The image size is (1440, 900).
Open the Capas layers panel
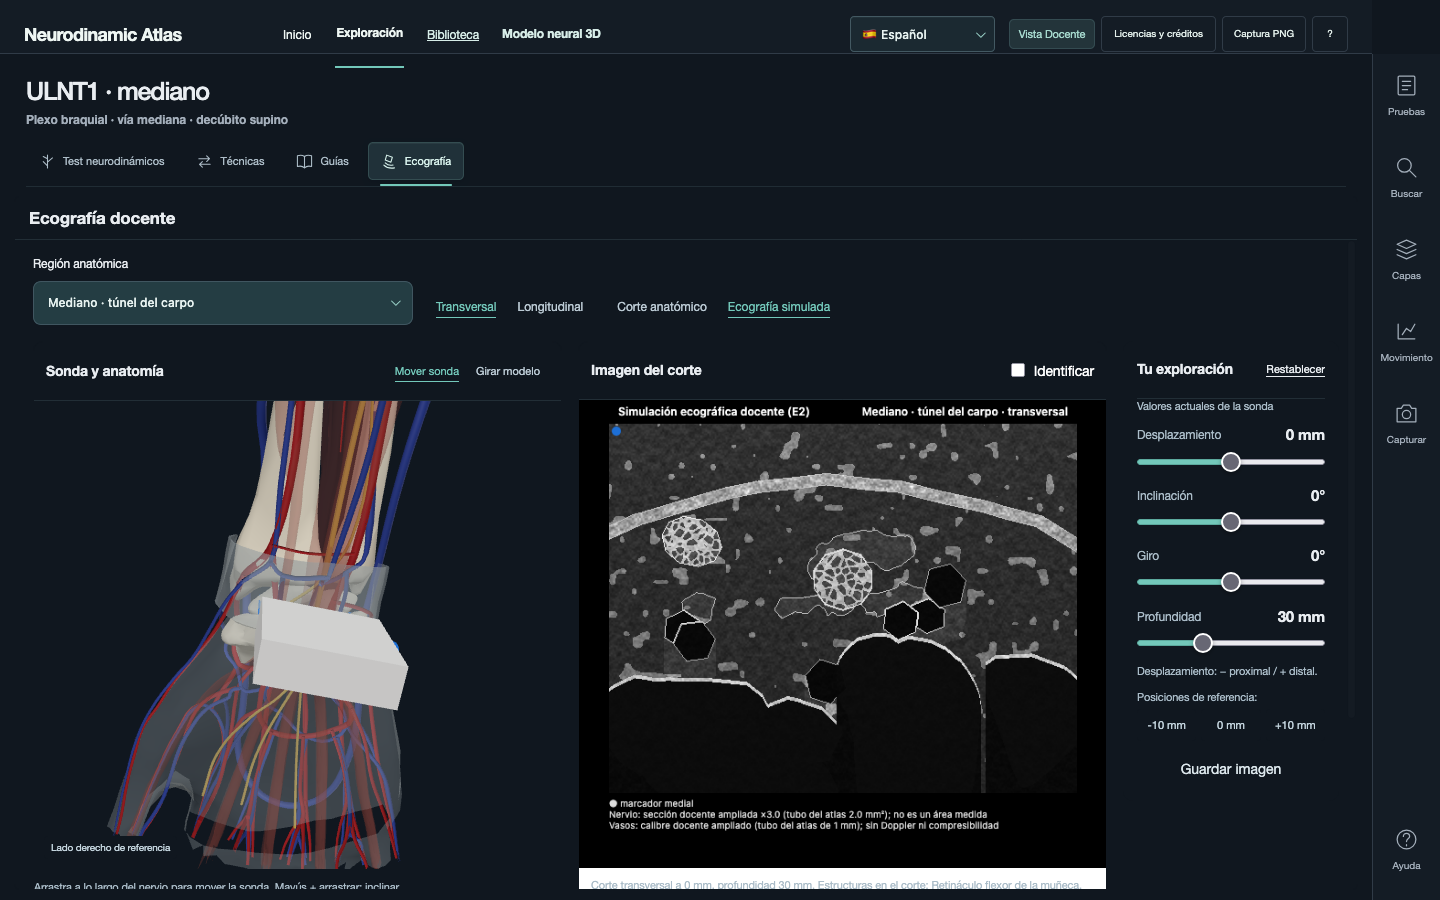pyautogui.click(x=1406, y=259)
